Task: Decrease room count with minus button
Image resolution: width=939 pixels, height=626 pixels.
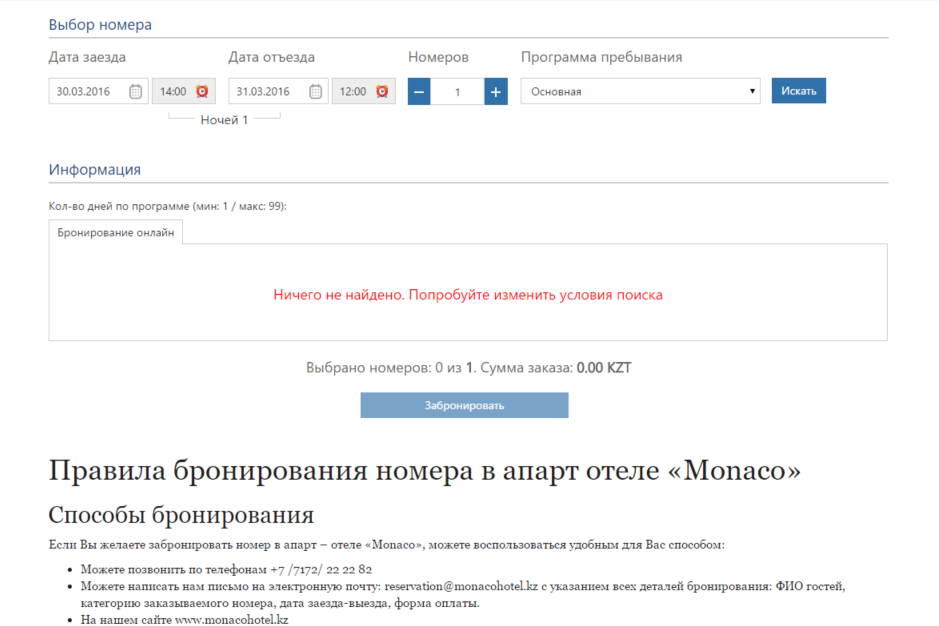Action: click(420, 92)
